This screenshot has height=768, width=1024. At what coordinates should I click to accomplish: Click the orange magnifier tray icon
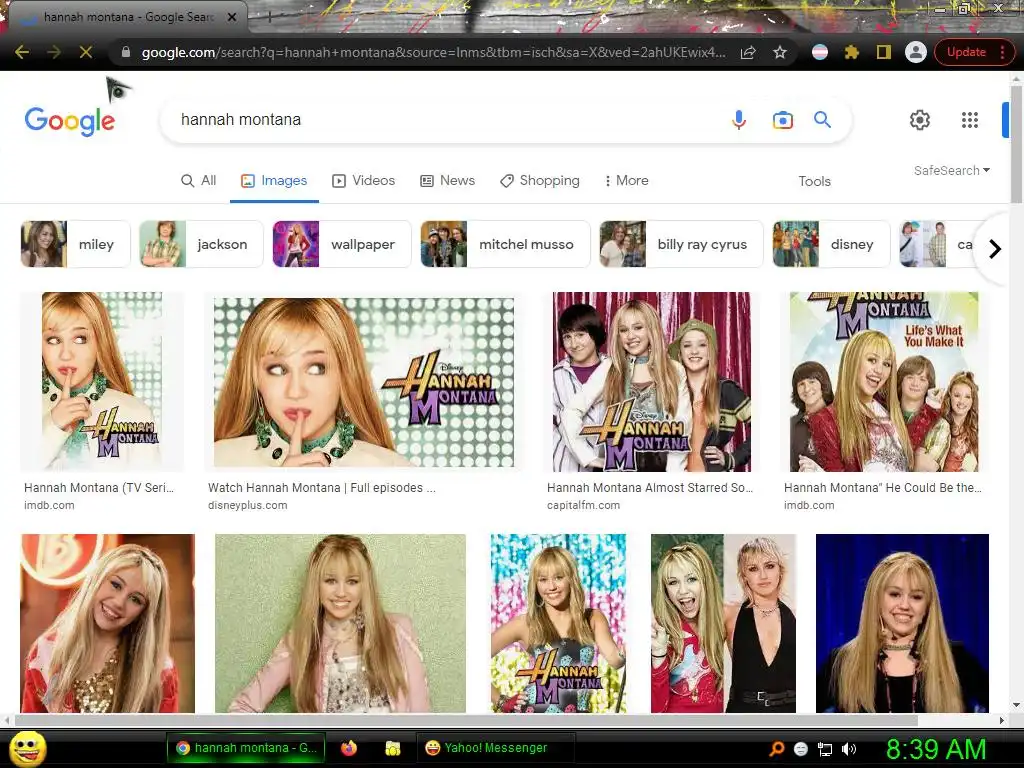point(776,749)
